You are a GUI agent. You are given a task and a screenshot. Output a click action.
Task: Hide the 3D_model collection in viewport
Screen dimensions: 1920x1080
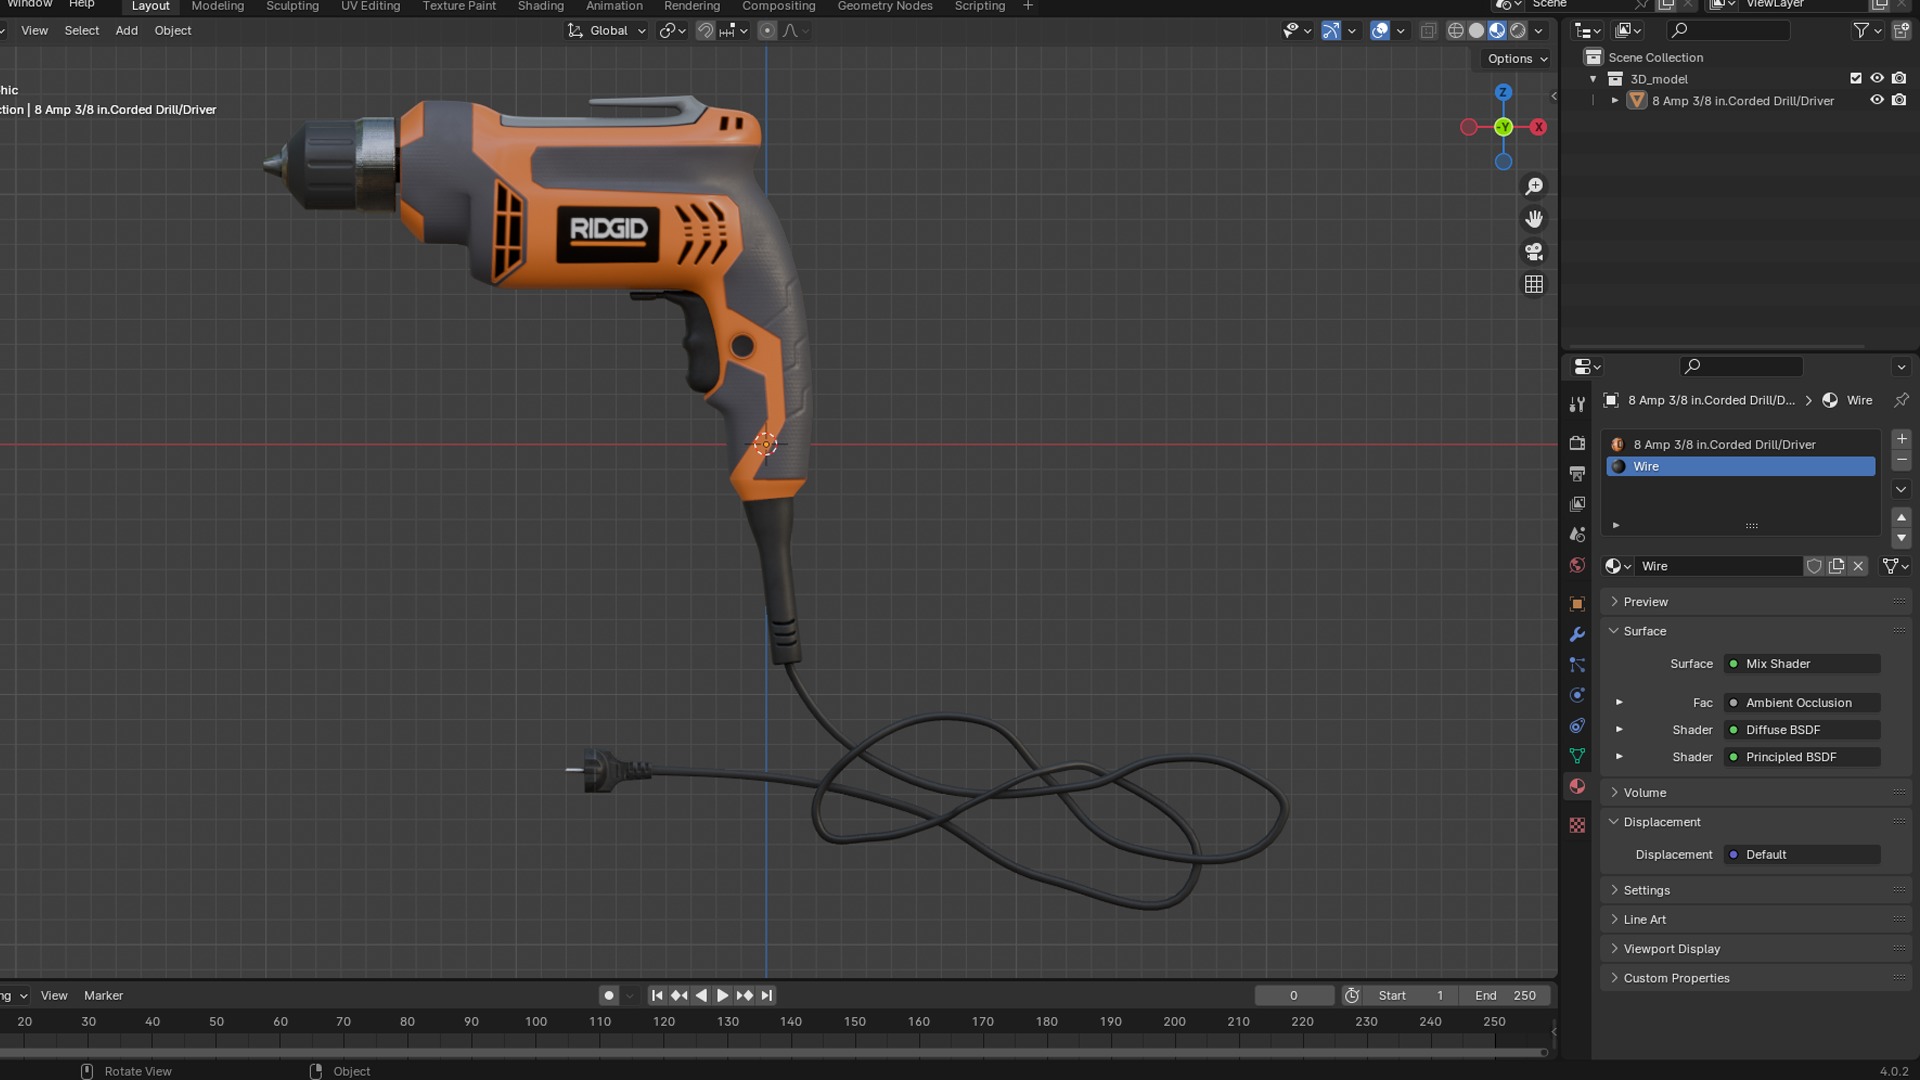click(1877, 79)
